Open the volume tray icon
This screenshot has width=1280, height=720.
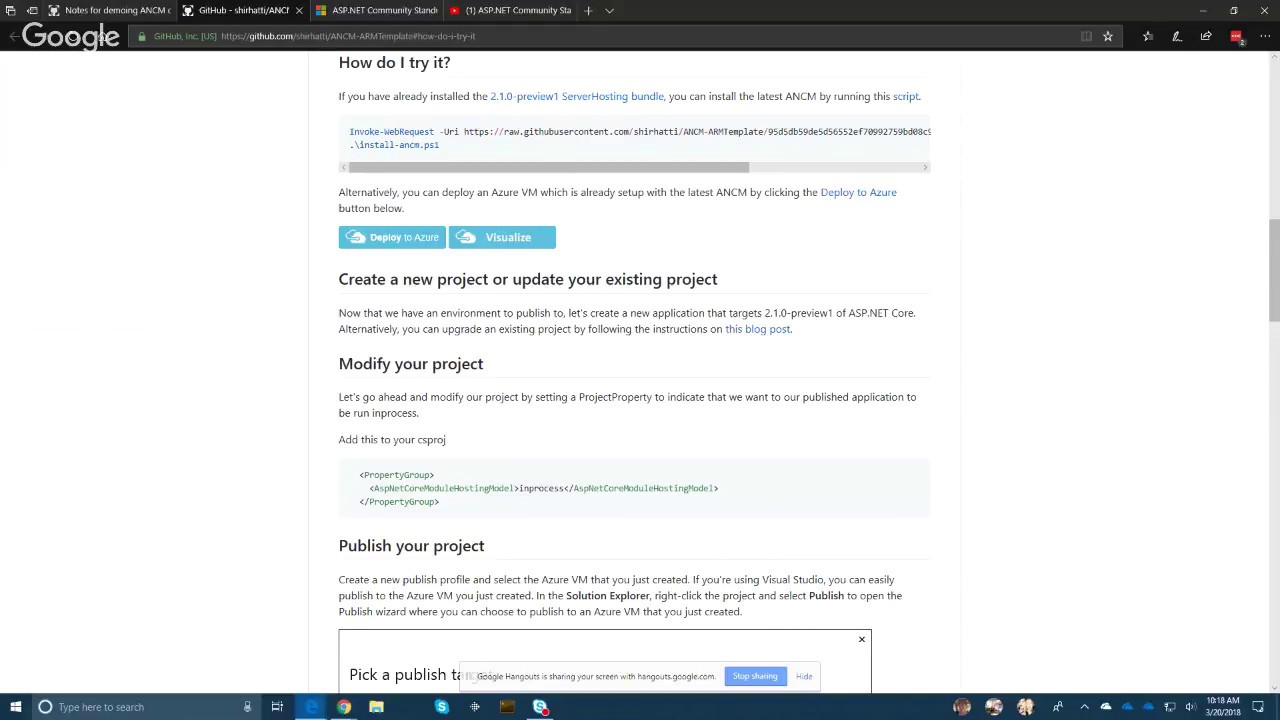click(1190, 707)
